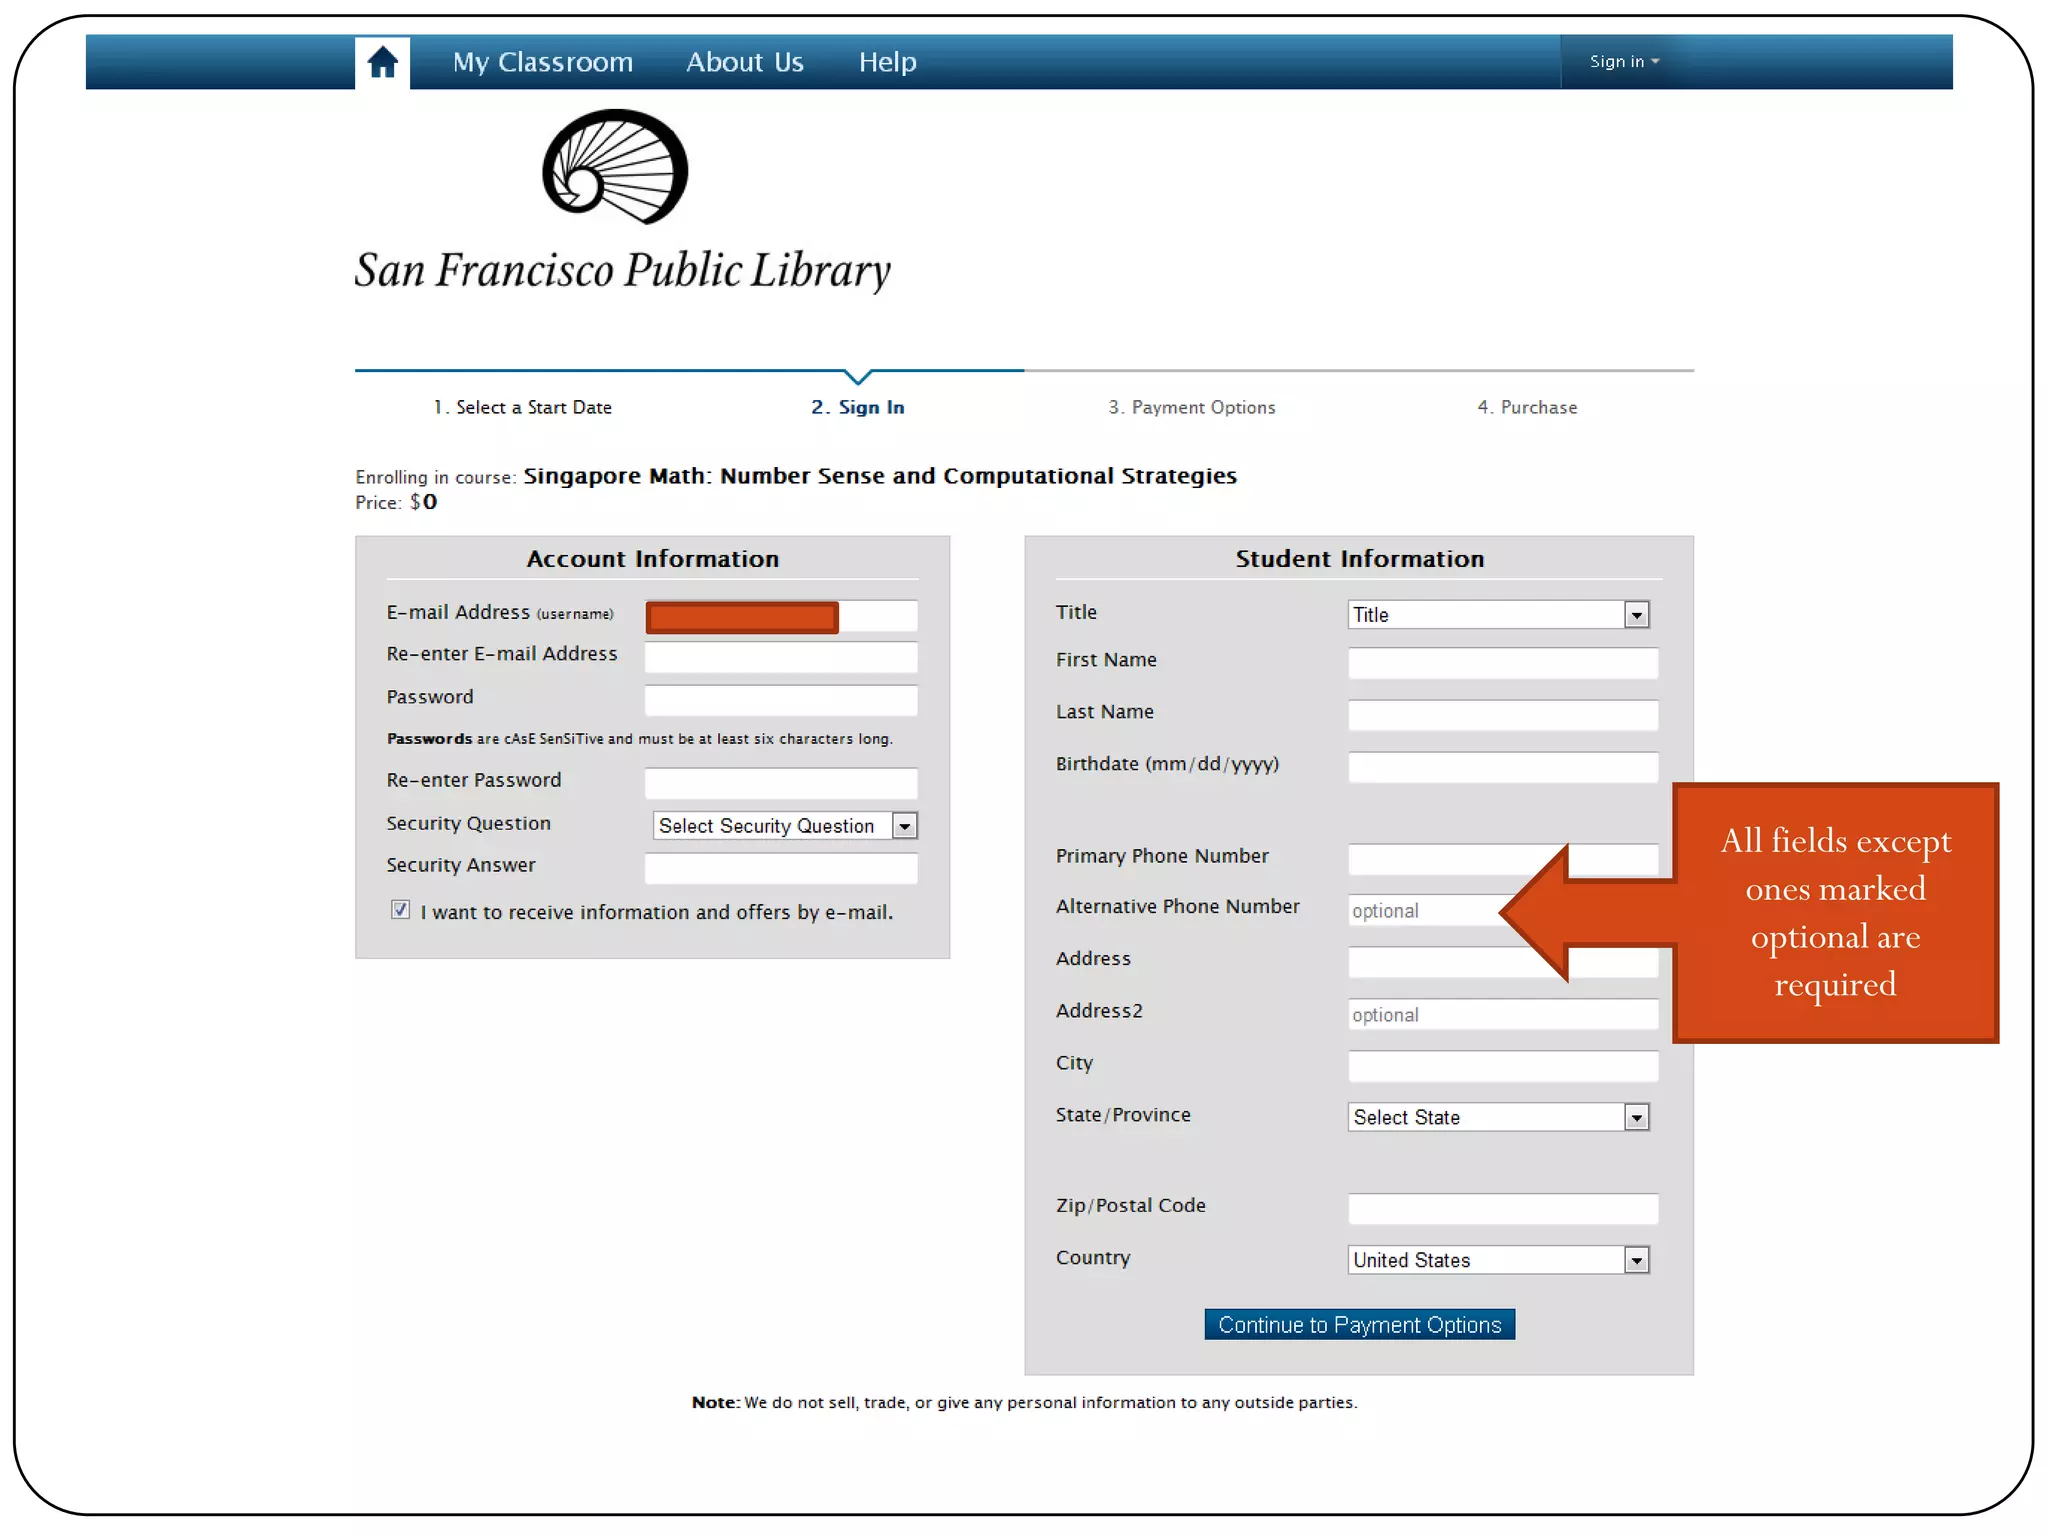Open My Classroom menu item
The image size is (2048, 1536).
point(542,63)
